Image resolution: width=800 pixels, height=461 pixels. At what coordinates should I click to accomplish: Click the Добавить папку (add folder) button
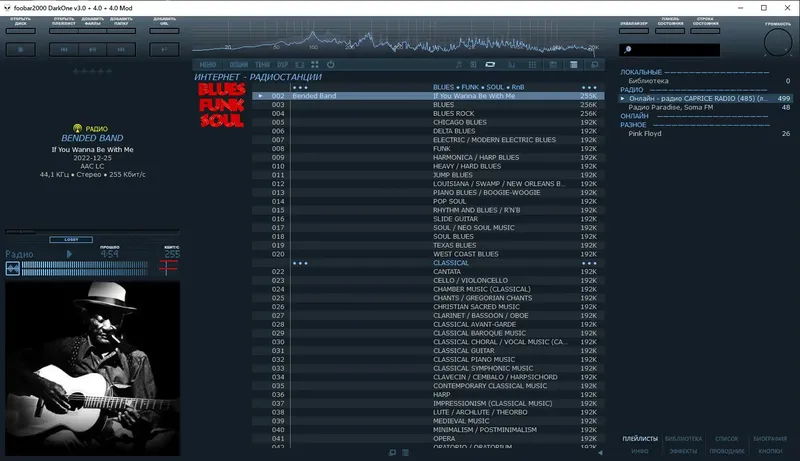pyautogui.click(x=121, y=31)
